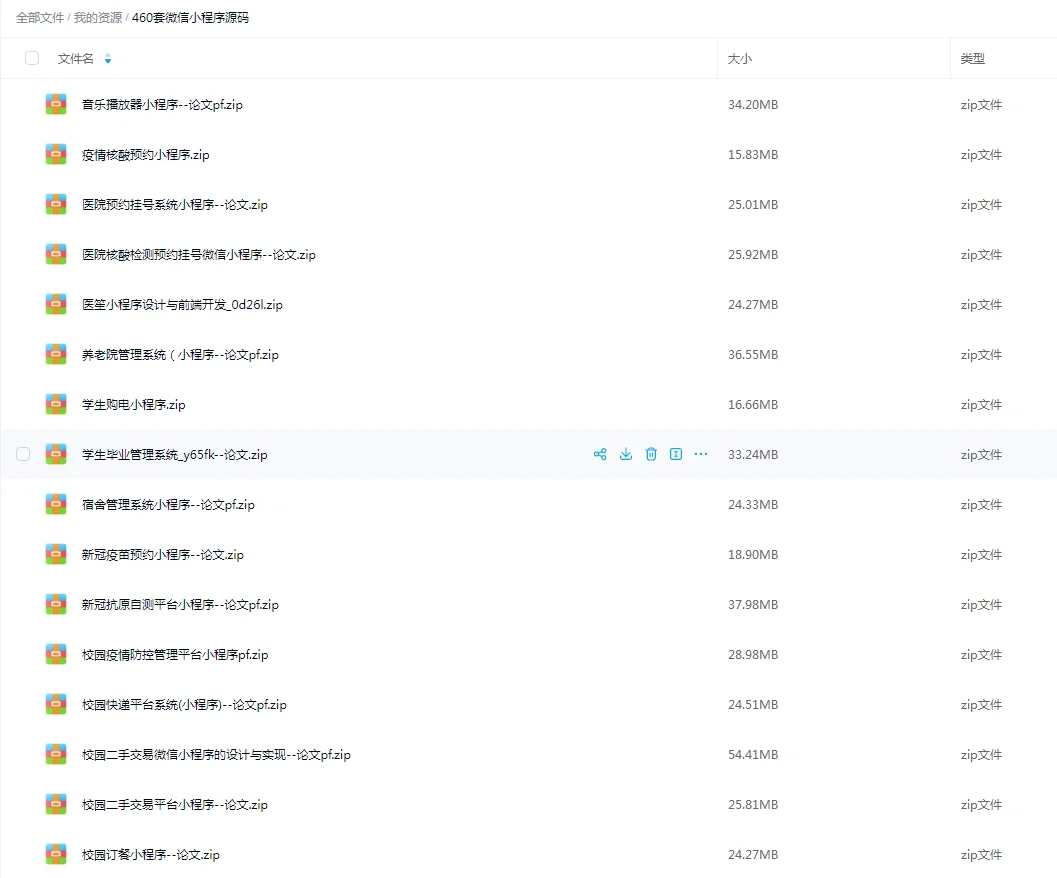The width and height of the screenshot is (1057, 878).
Task: Delete the file using the trash icon
Action: click(x=651, y=454)
